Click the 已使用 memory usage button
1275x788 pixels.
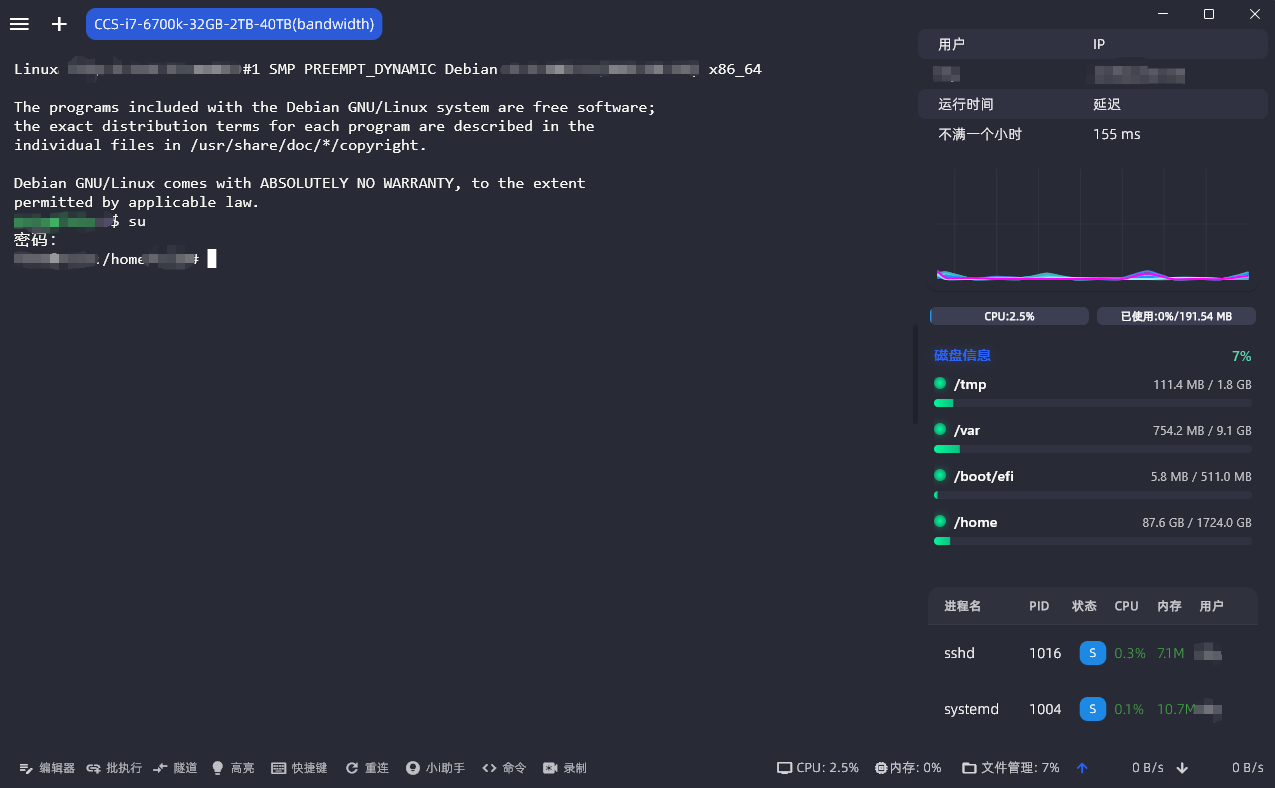(1176, 315)
